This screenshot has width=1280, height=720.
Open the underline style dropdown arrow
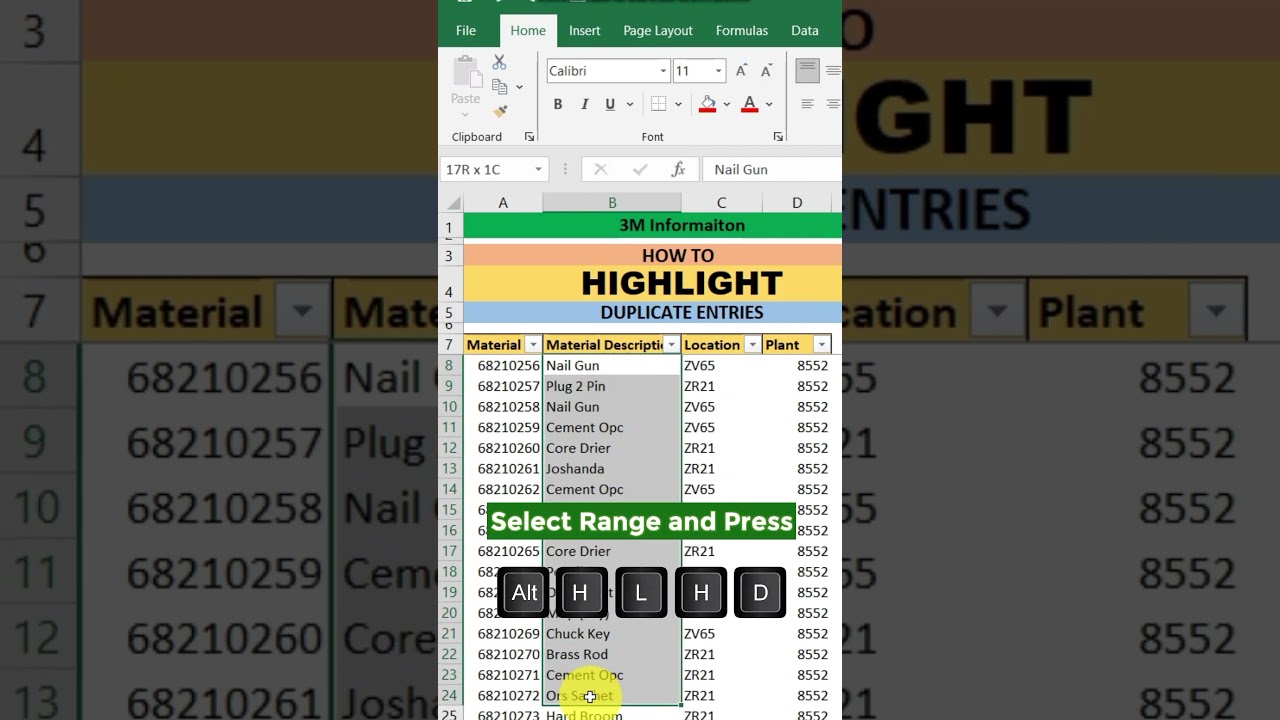[629, 104]
